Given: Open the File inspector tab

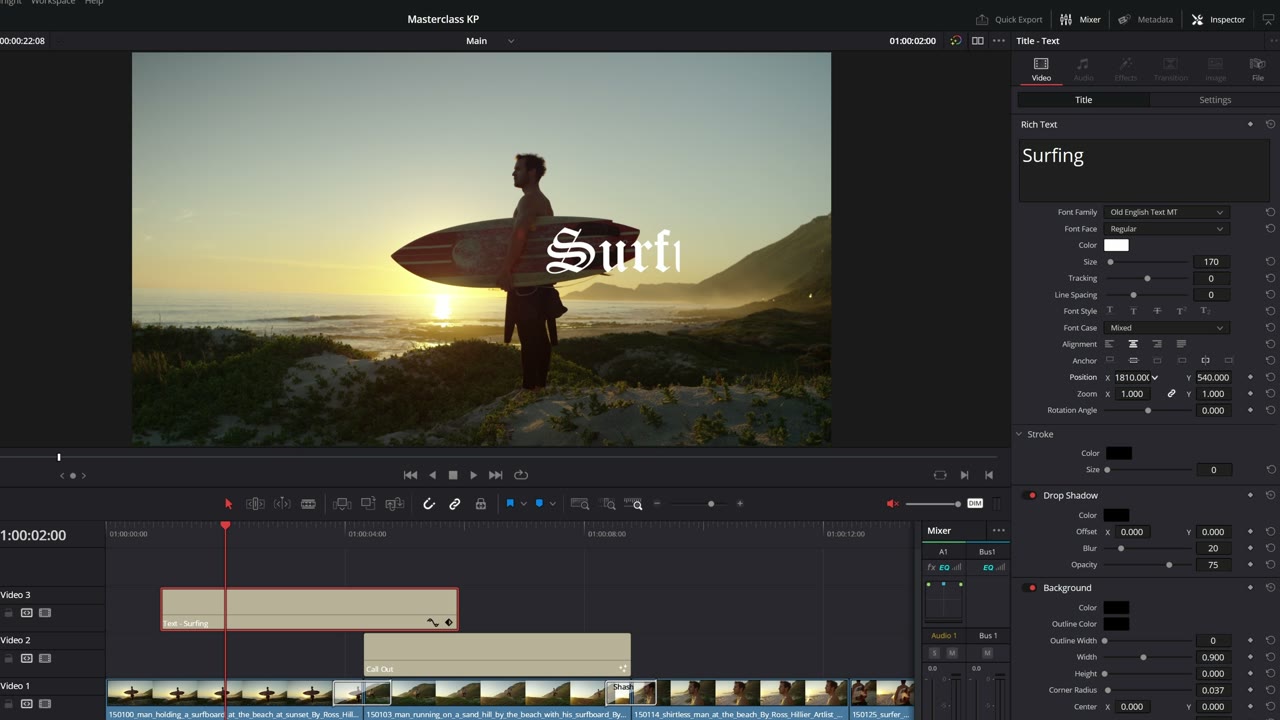Looking at the screenshot, I should click(x=1258, y=69).
